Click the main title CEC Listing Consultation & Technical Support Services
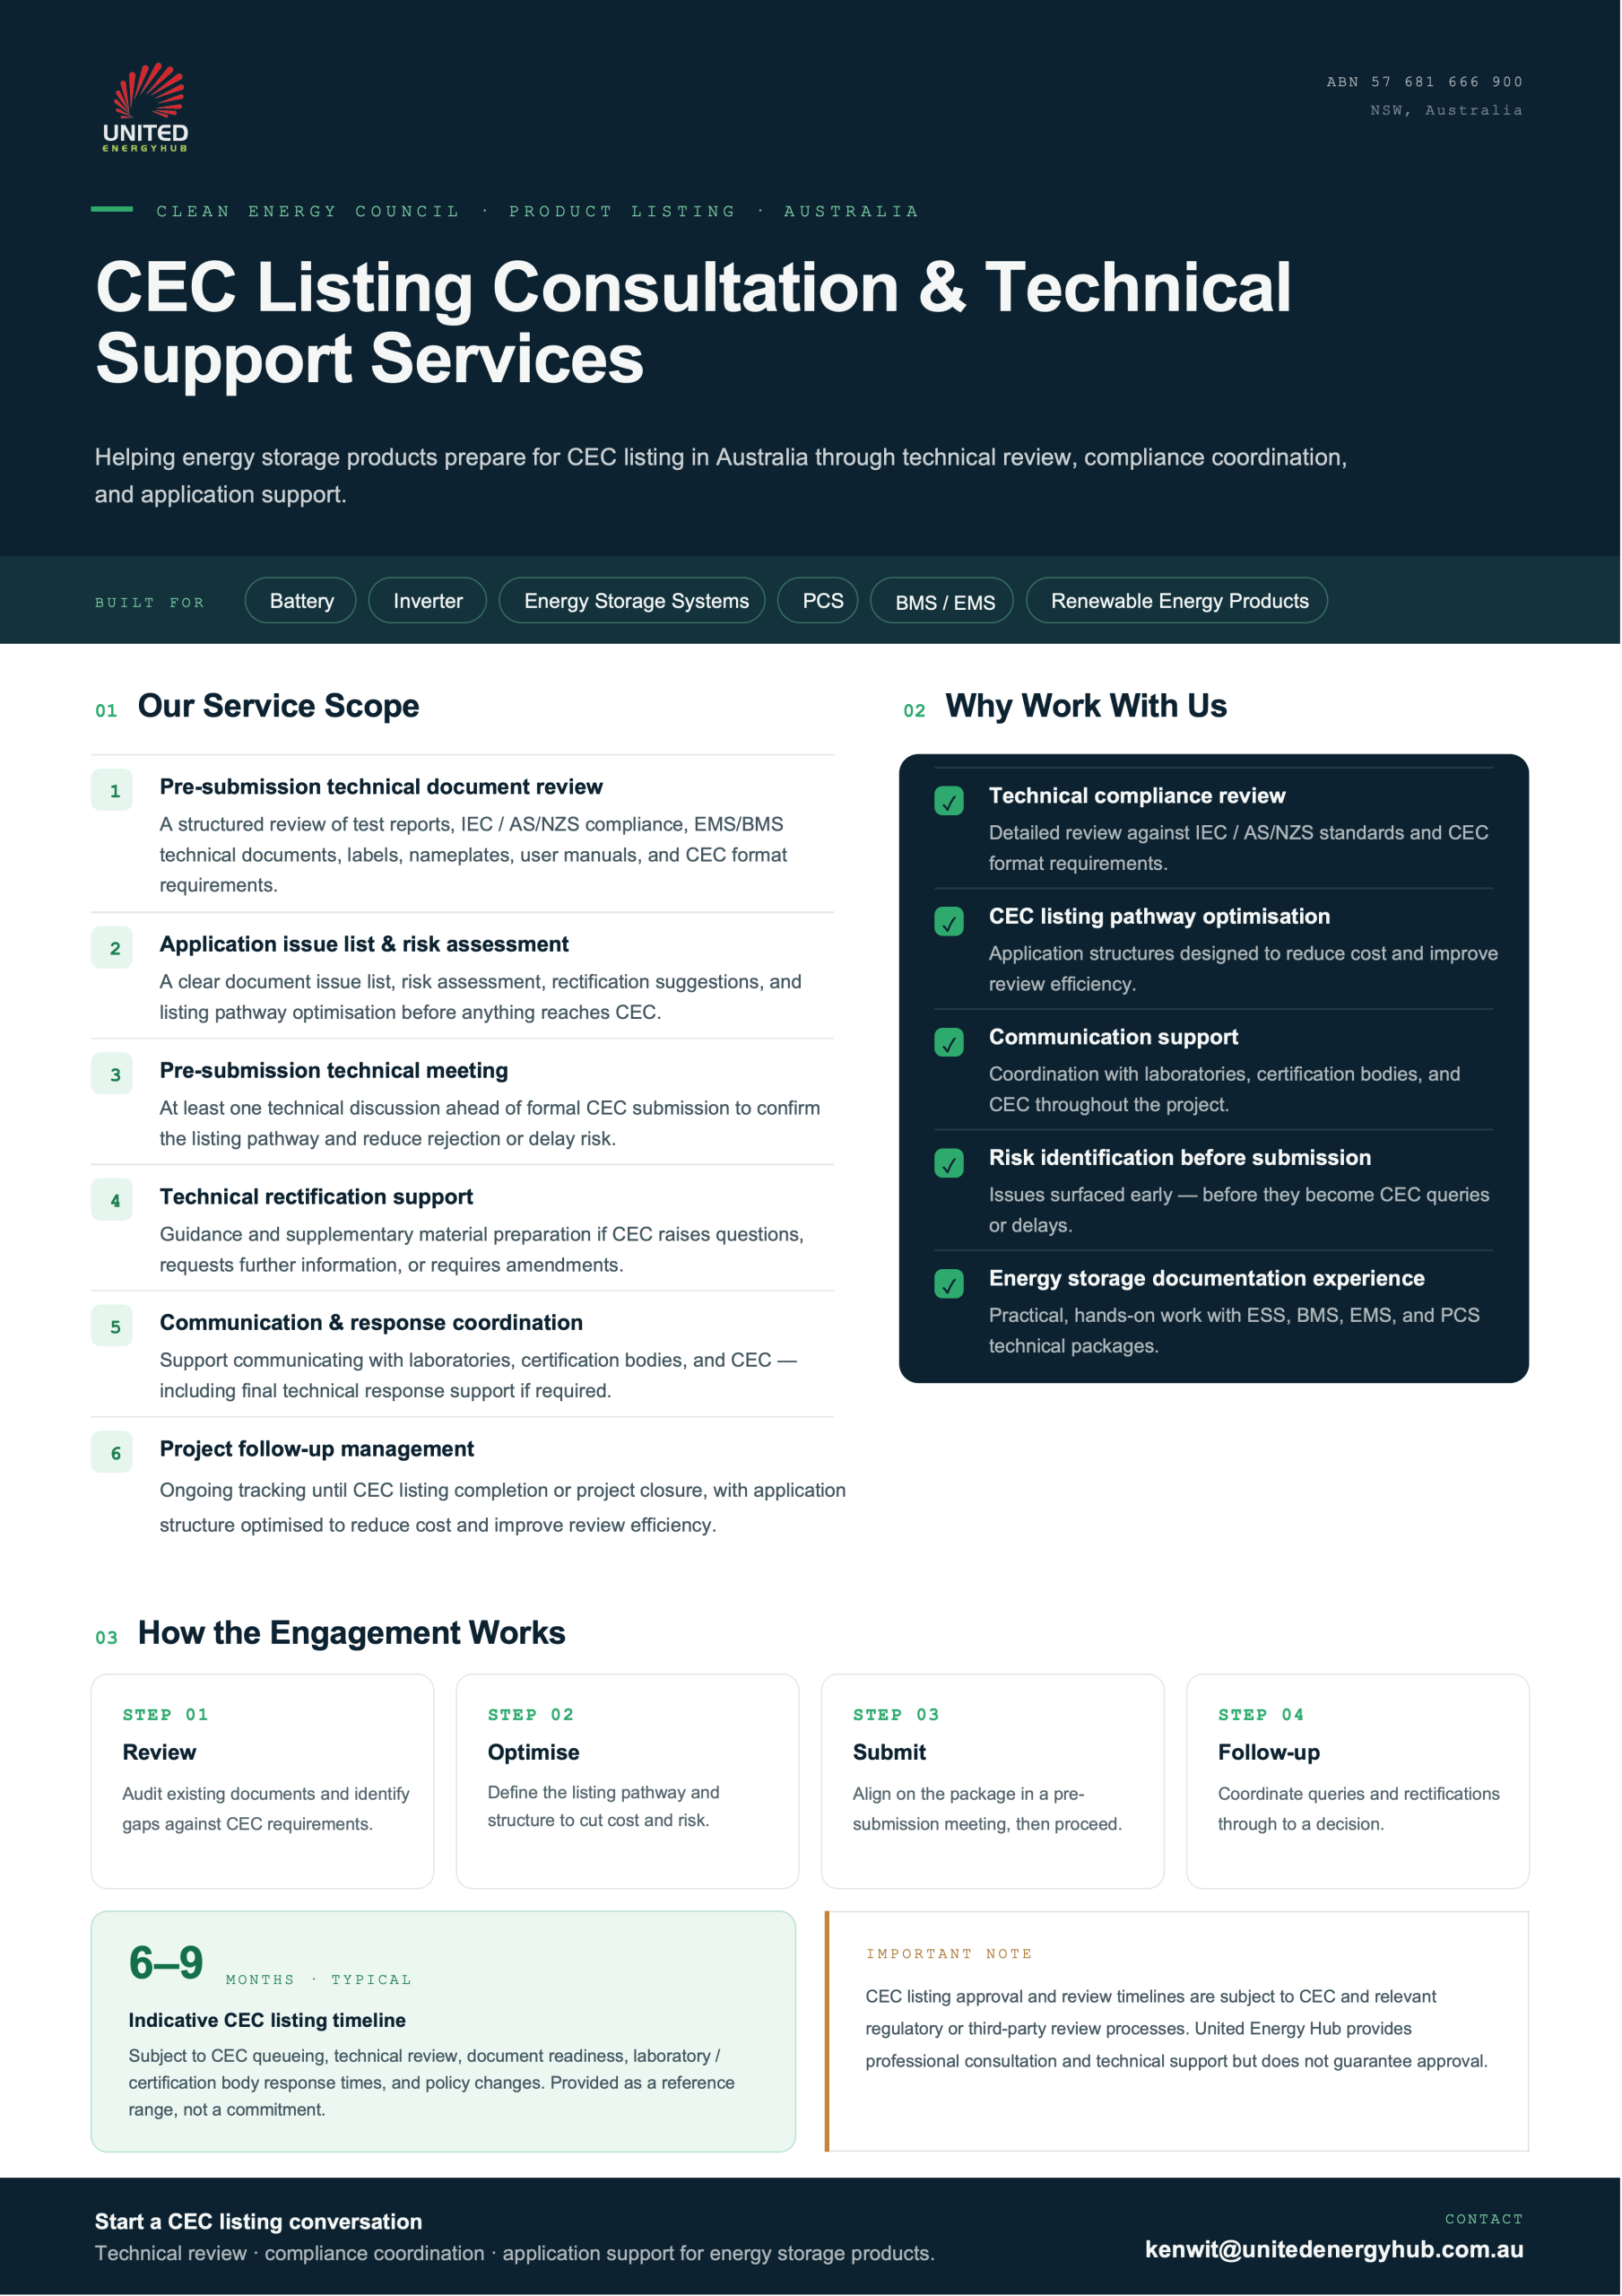The height and width of the screenshot is (2296, 1622). click(693, 322)
